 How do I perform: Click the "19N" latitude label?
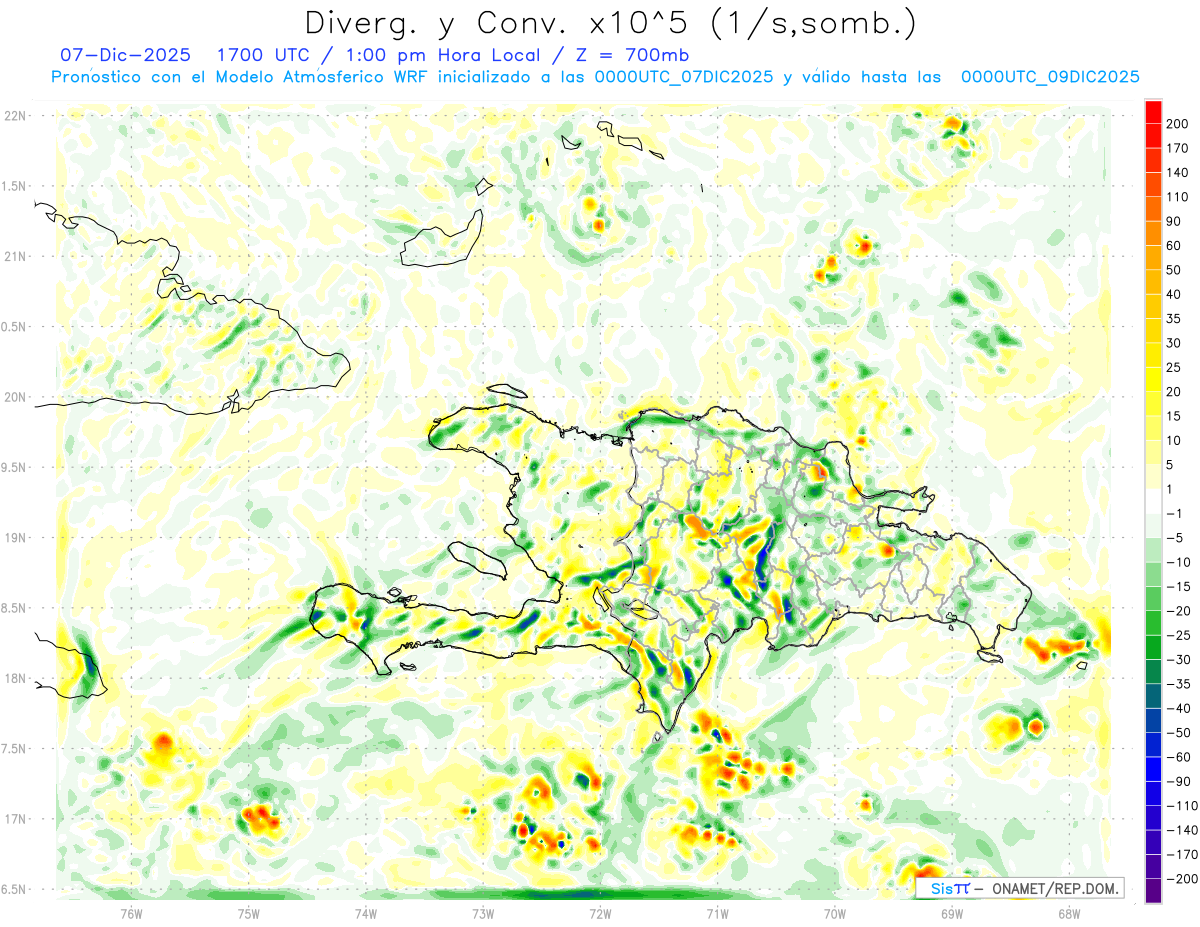pyautogui.click(x=14, y=537)
